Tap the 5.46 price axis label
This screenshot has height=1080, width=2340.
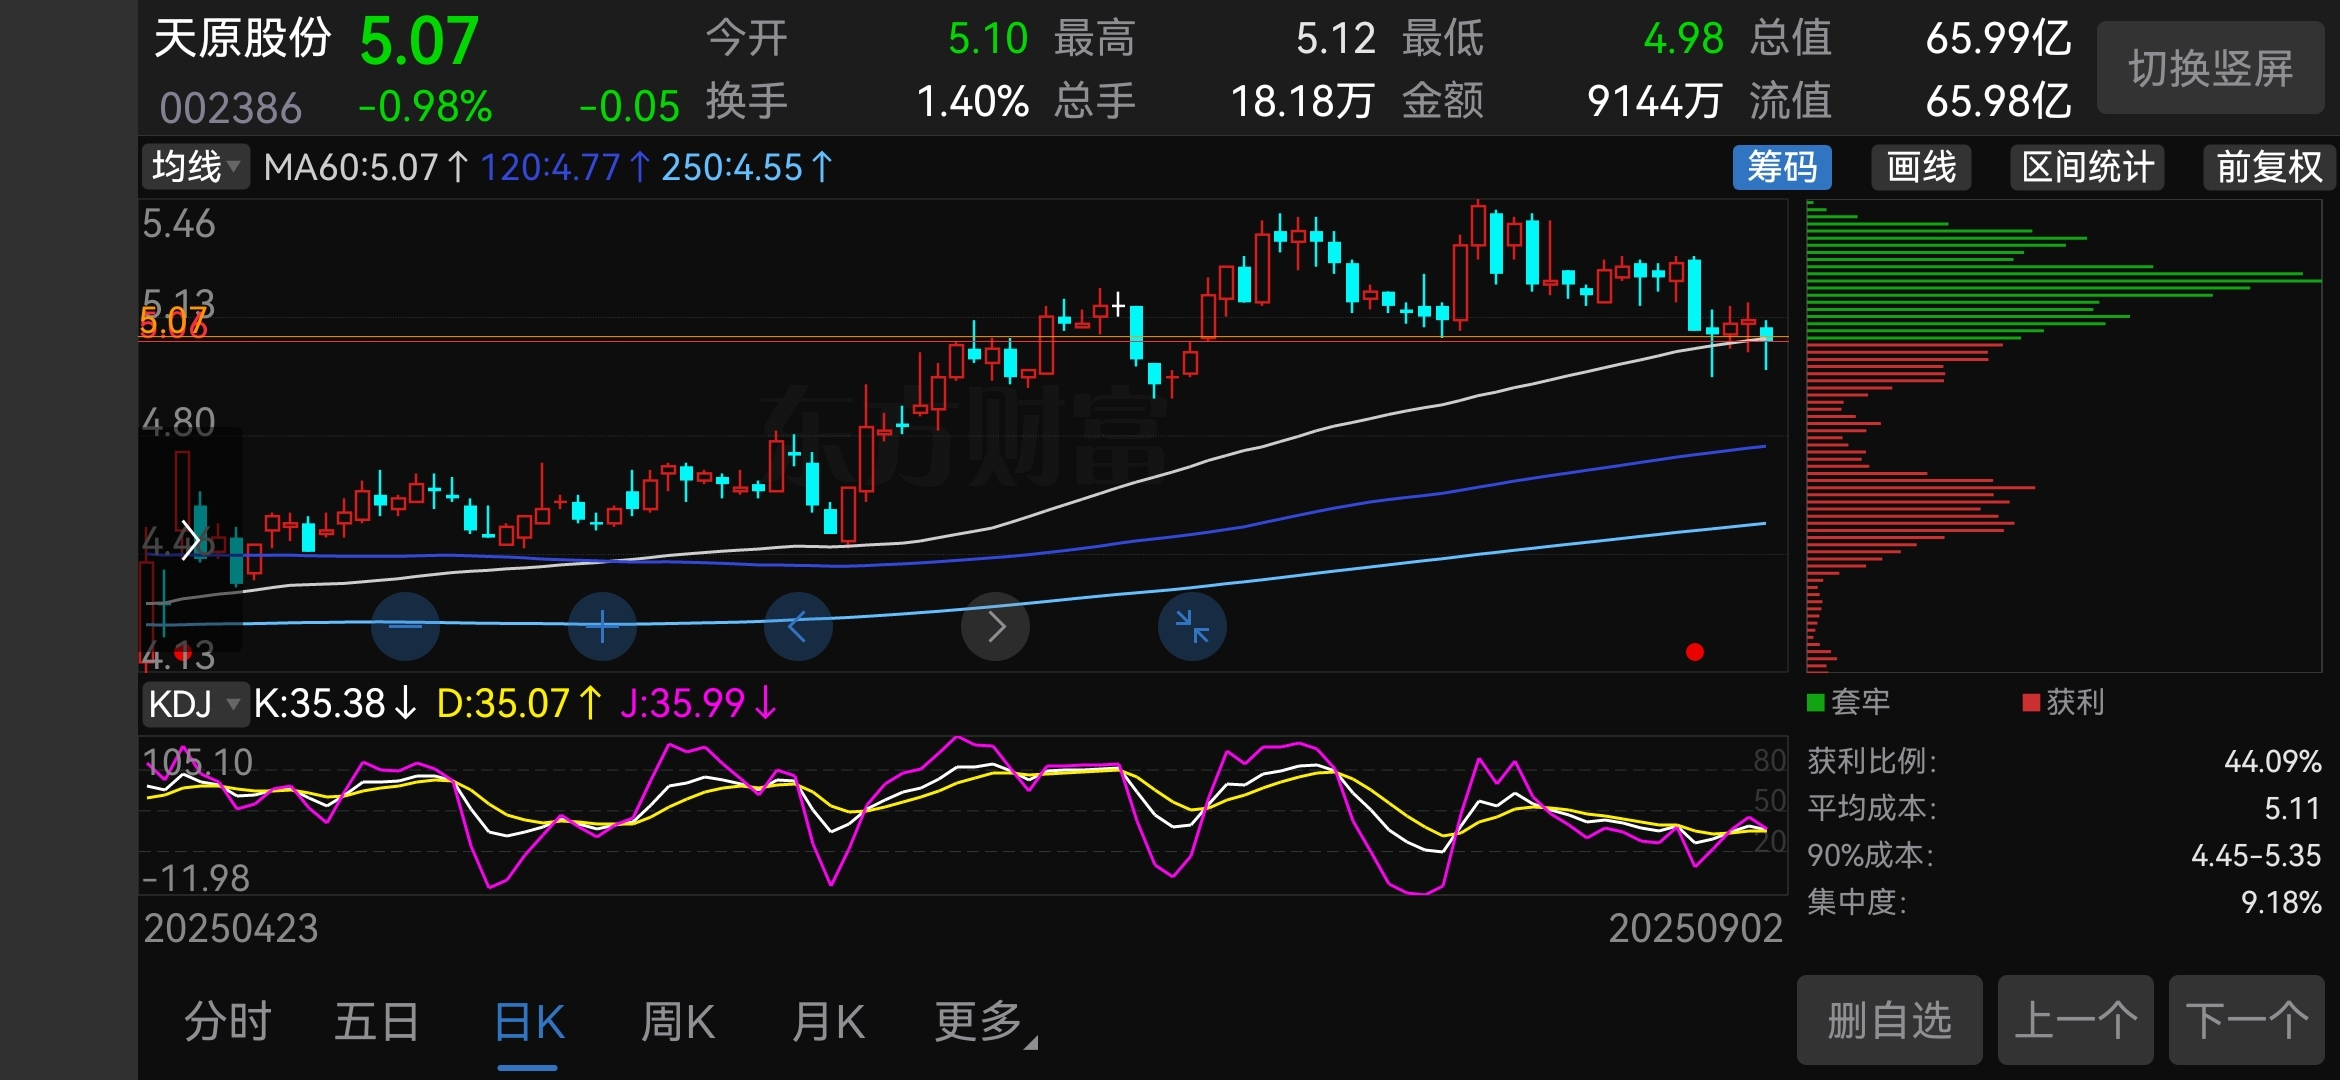coord(178,224)
